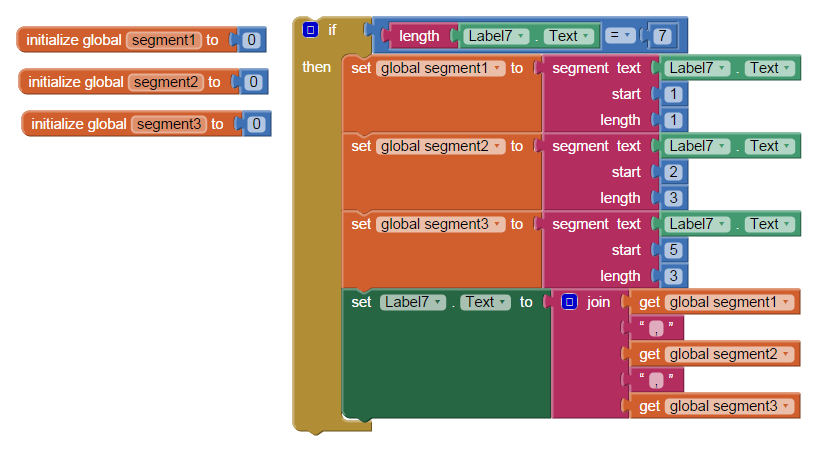Click the second comma text string in the join block

coord(656,380)
